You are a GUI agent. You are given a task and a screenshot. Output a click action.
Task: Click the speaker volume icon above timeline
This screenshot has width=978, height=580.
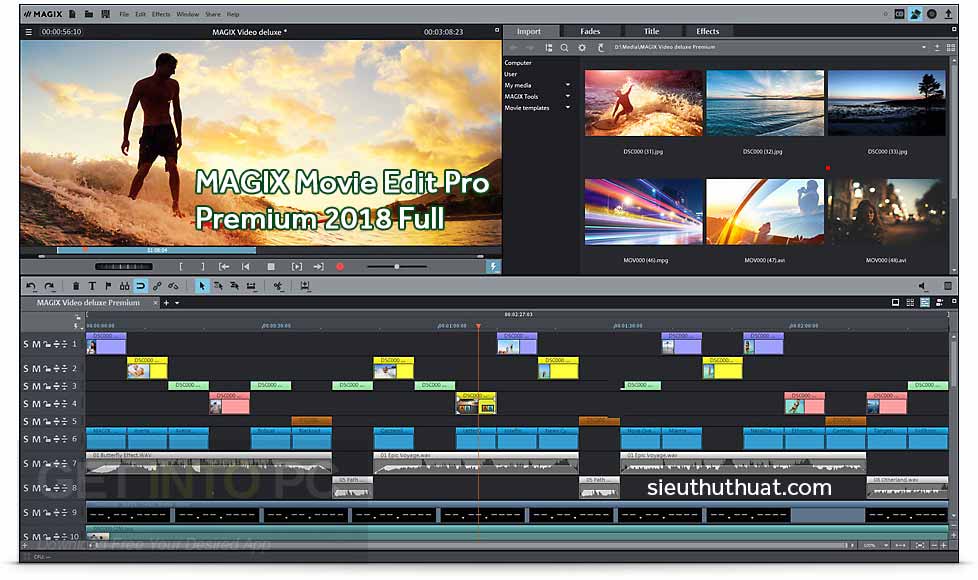pos(922,286)
